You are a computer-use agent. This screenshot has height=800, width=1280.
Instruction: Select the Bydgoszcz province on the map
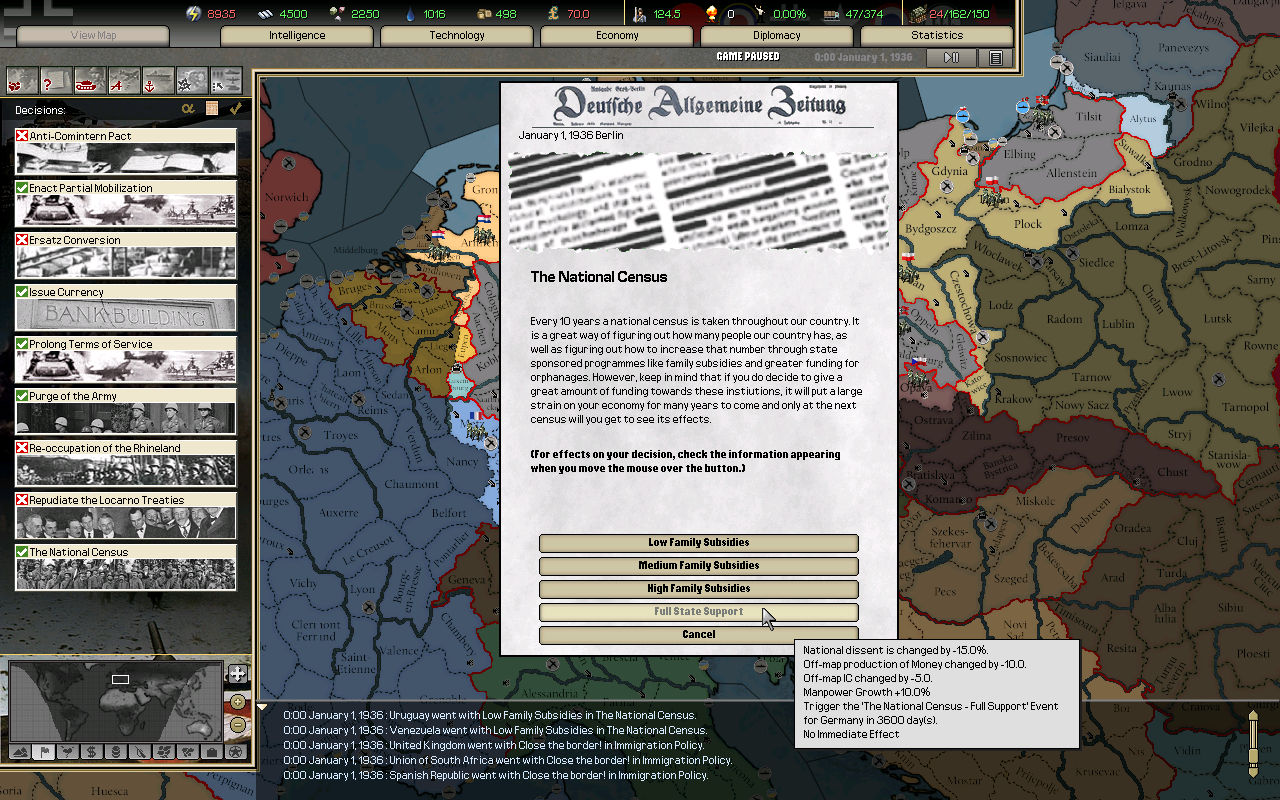930,229
